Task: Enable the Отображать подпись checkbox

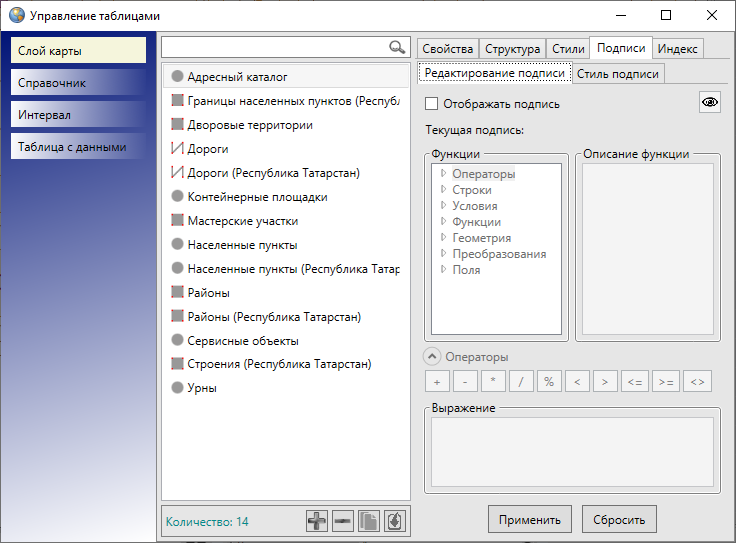Action: [432, 104]
